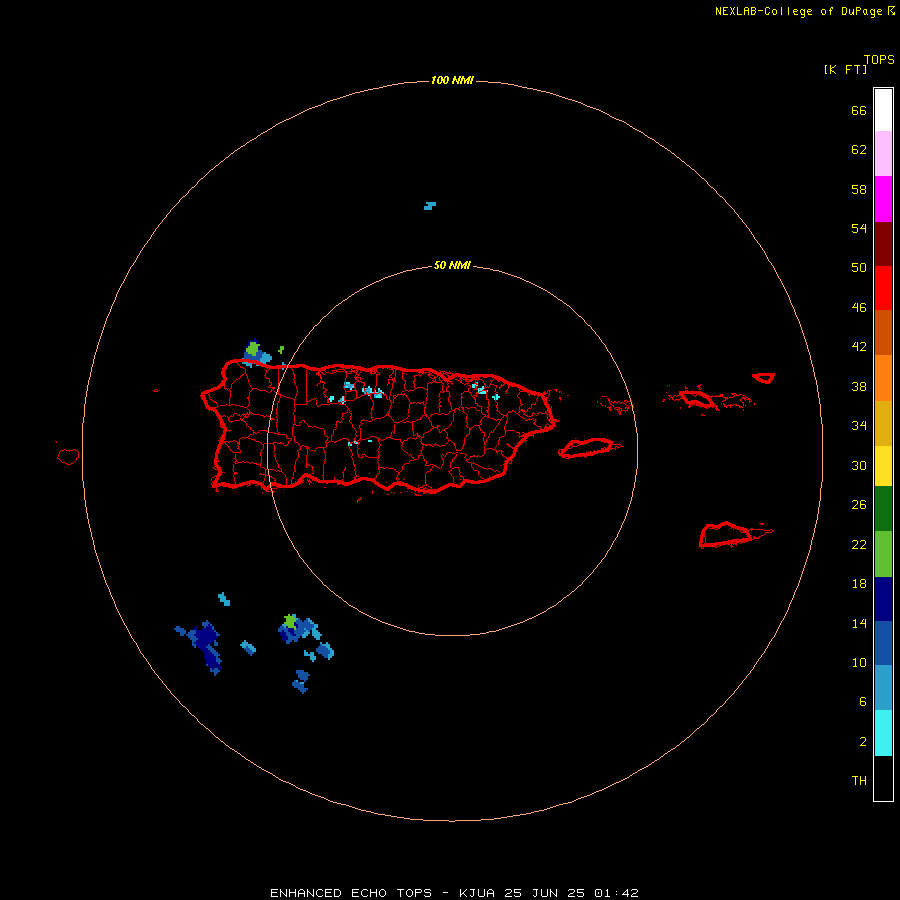Click the '26' legend value
The height and width of the screenshot is (900, 900).
click(859, 505)
